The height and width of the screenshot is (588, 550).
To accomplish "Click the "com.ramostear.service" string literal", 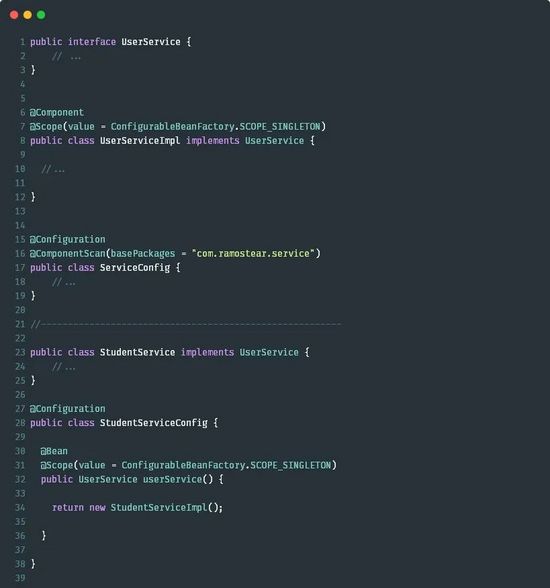I will point(253,254).
